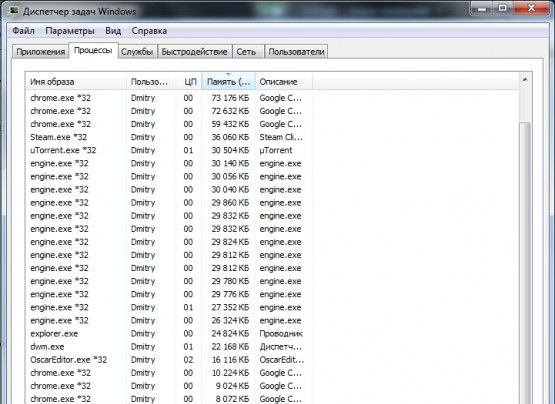Open the Вид menu
Viewport: 555px width, 404px height.
point(113,31)
